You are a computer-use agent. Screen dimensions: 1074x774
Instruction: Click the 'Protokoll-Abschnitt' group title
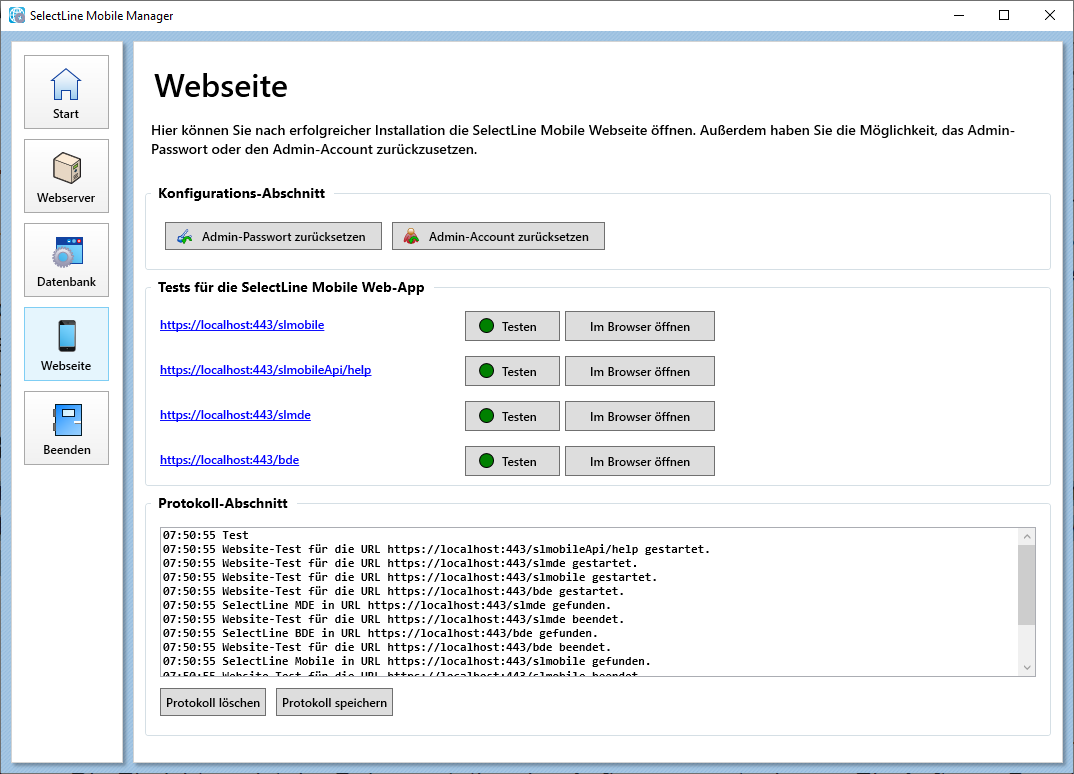(x=223, y=503)
